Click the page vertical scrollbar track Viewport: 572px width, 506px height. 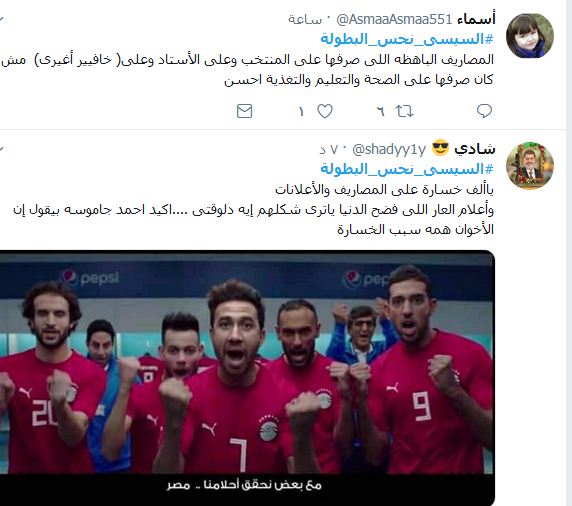(x=569, y=253)
